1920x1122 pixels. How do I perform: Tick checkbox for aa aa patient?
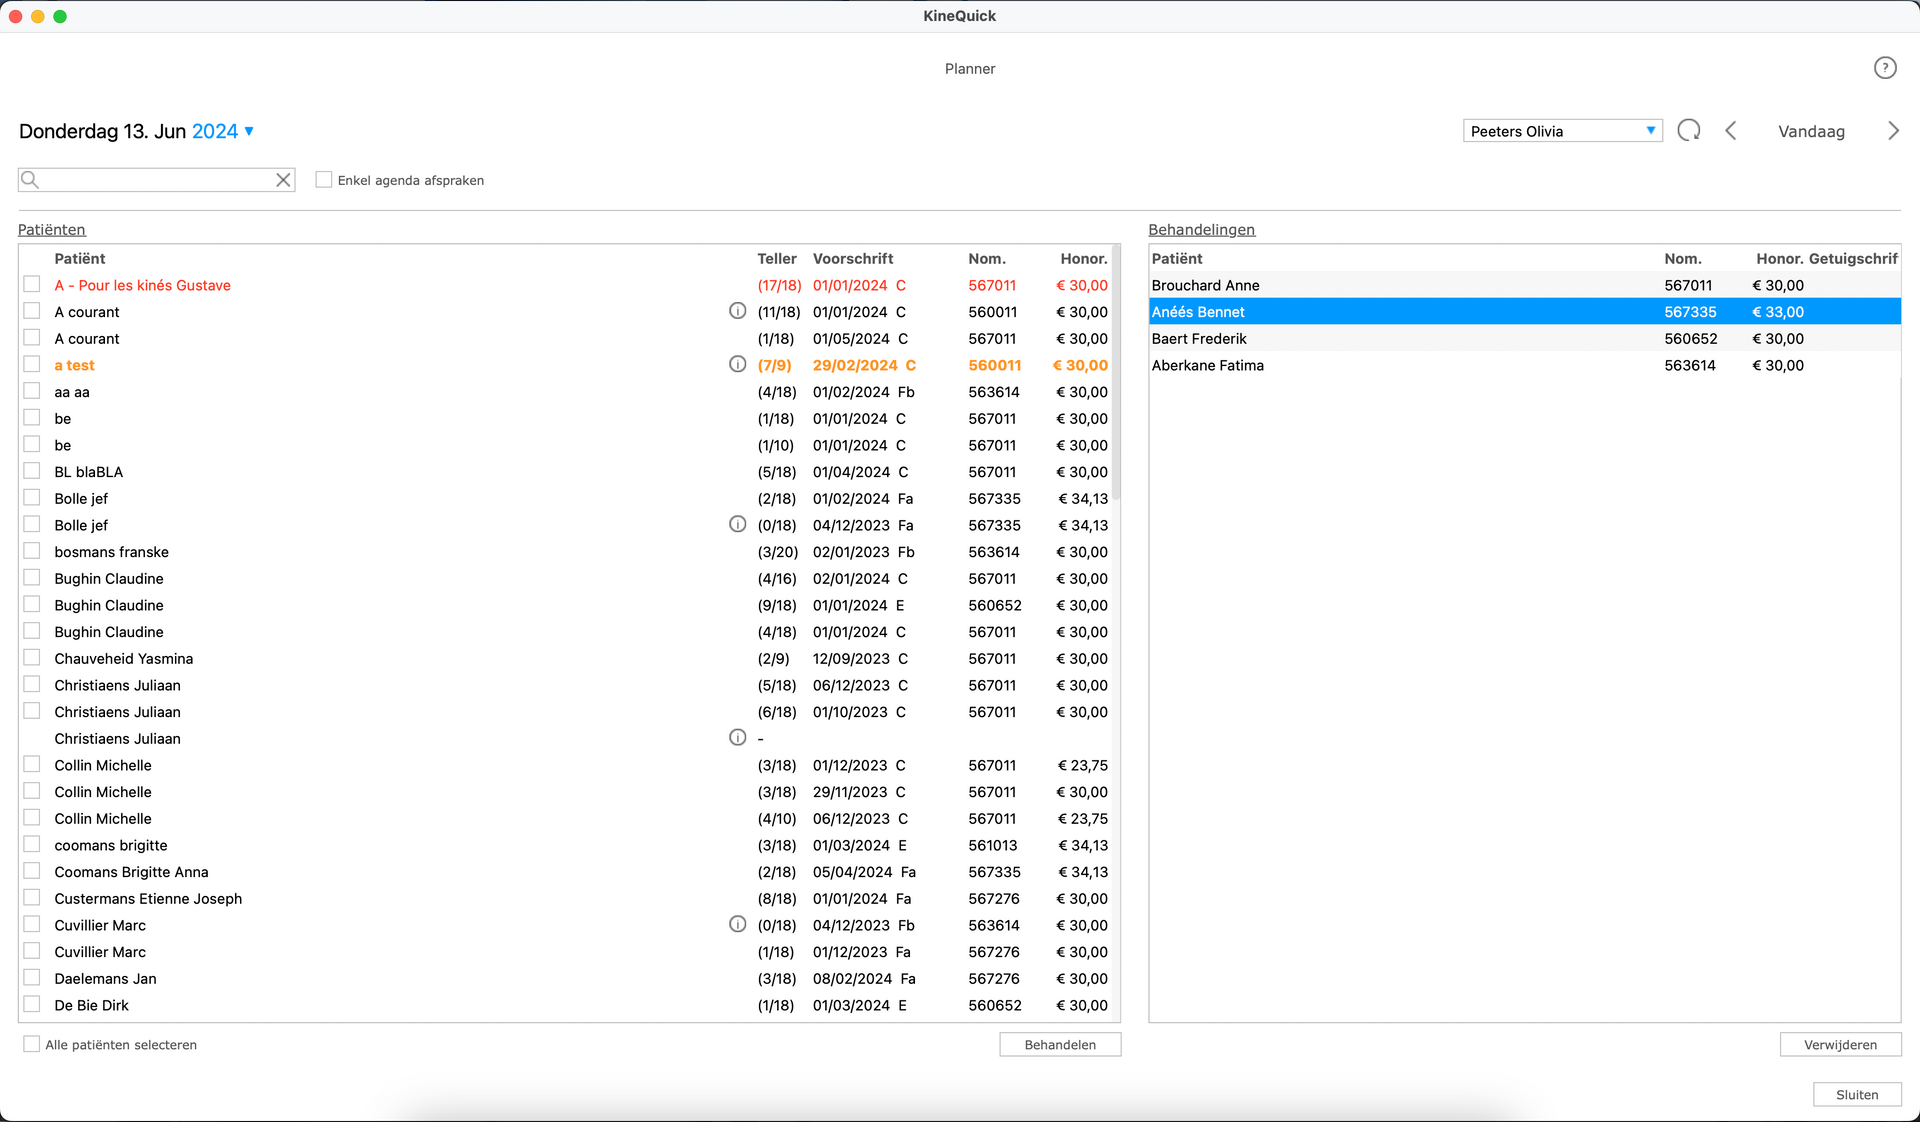[x=32, y=391]
